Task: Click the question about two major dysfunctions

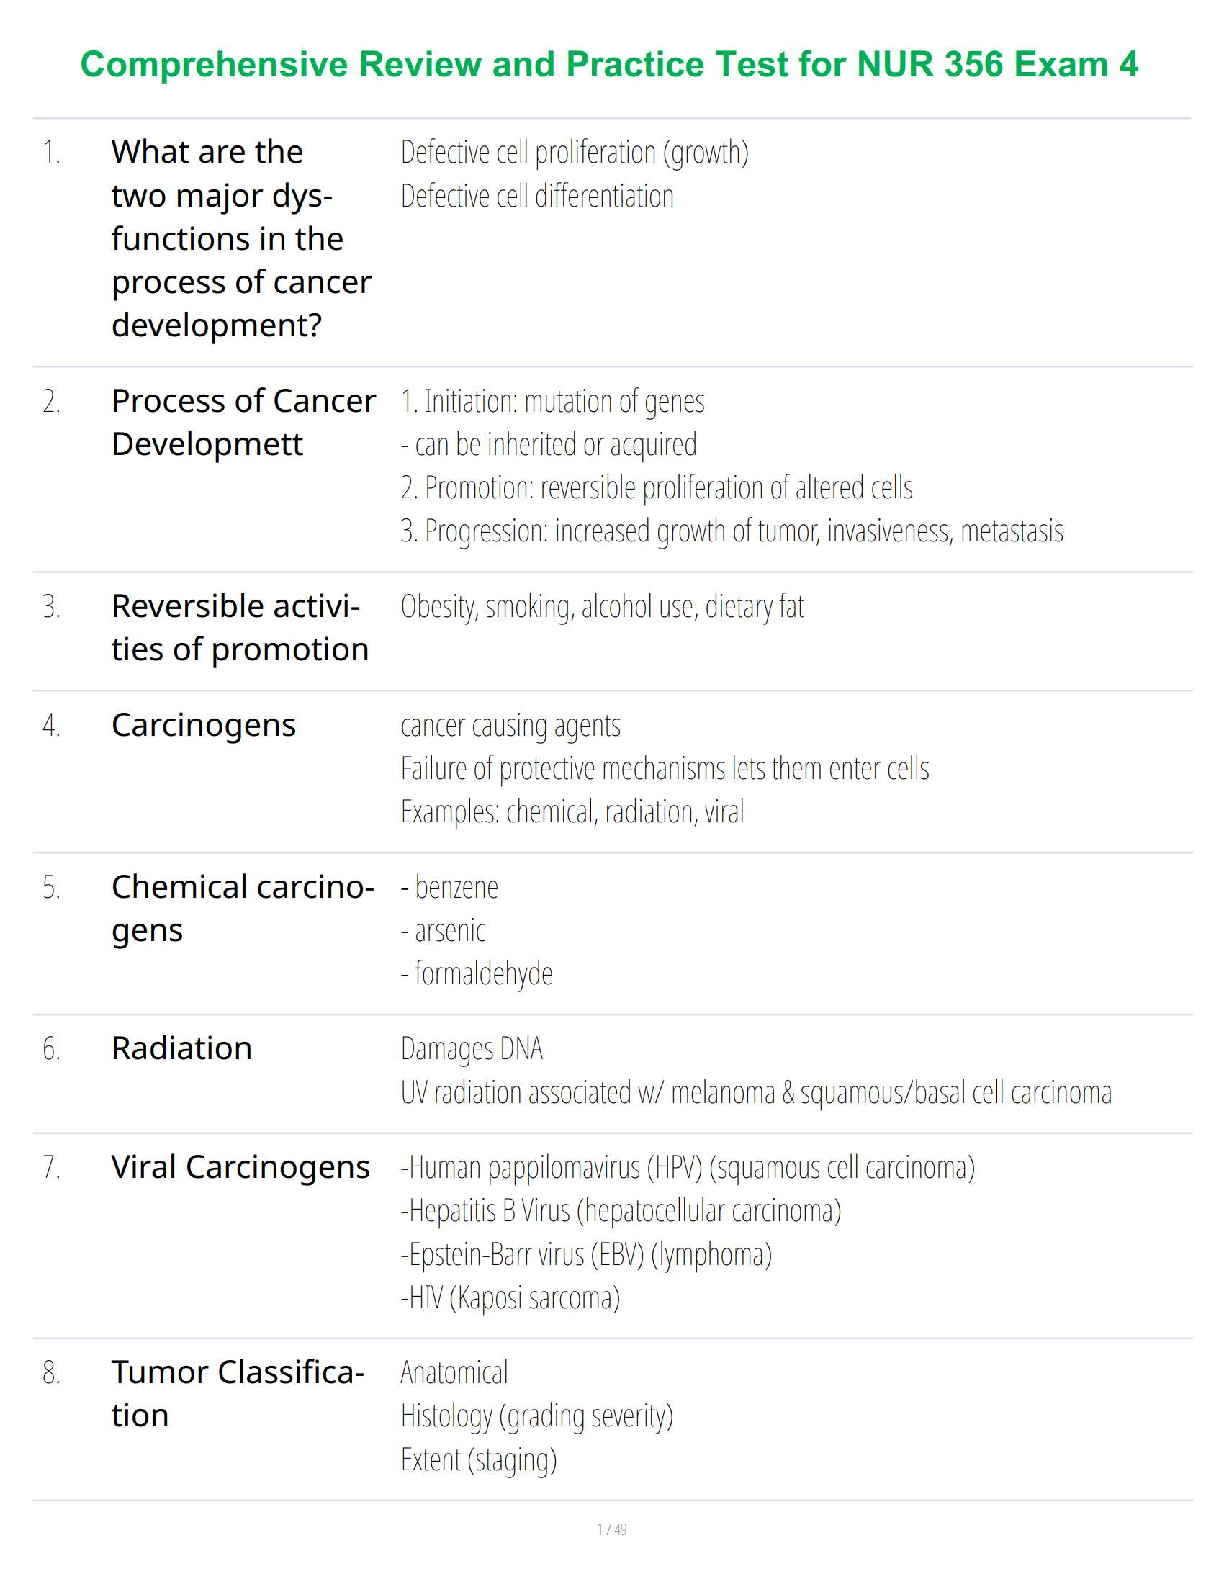Action: (x=241, y=238)
